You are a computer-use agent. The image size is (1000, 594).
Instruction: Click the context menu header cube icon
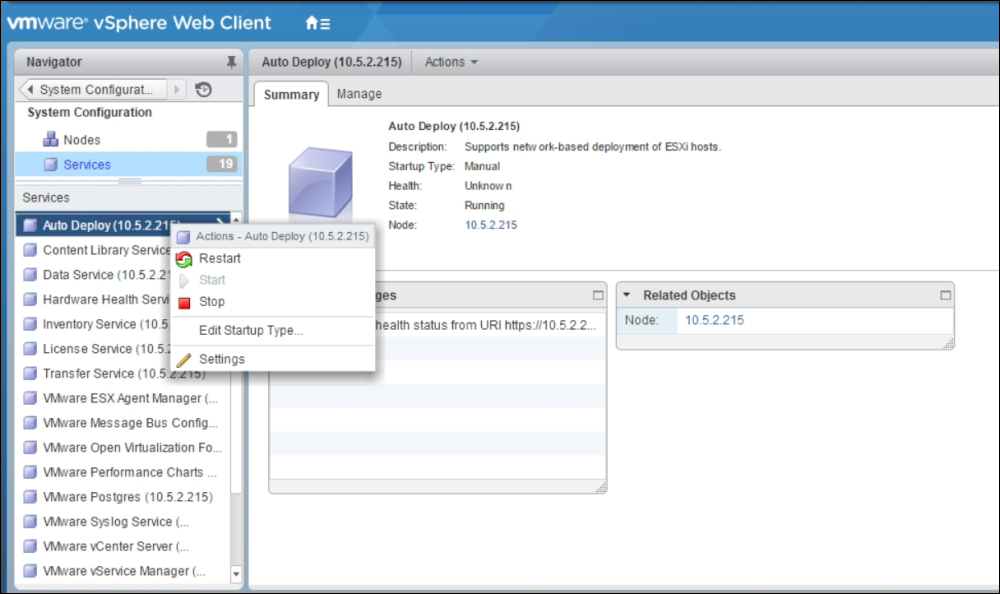pos(184,237)
